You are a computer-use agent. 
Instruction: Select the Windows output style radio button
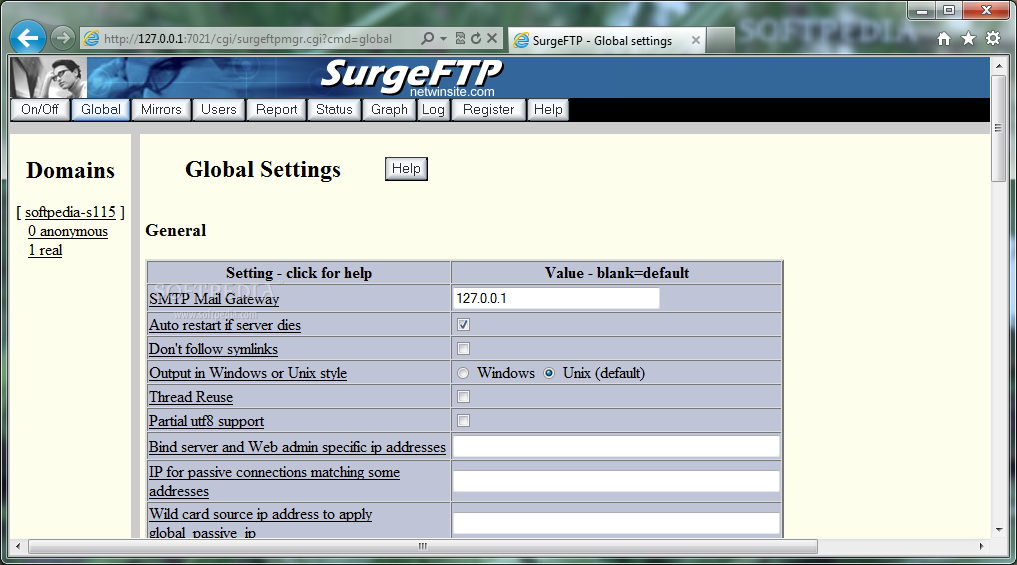coord(462,373)
